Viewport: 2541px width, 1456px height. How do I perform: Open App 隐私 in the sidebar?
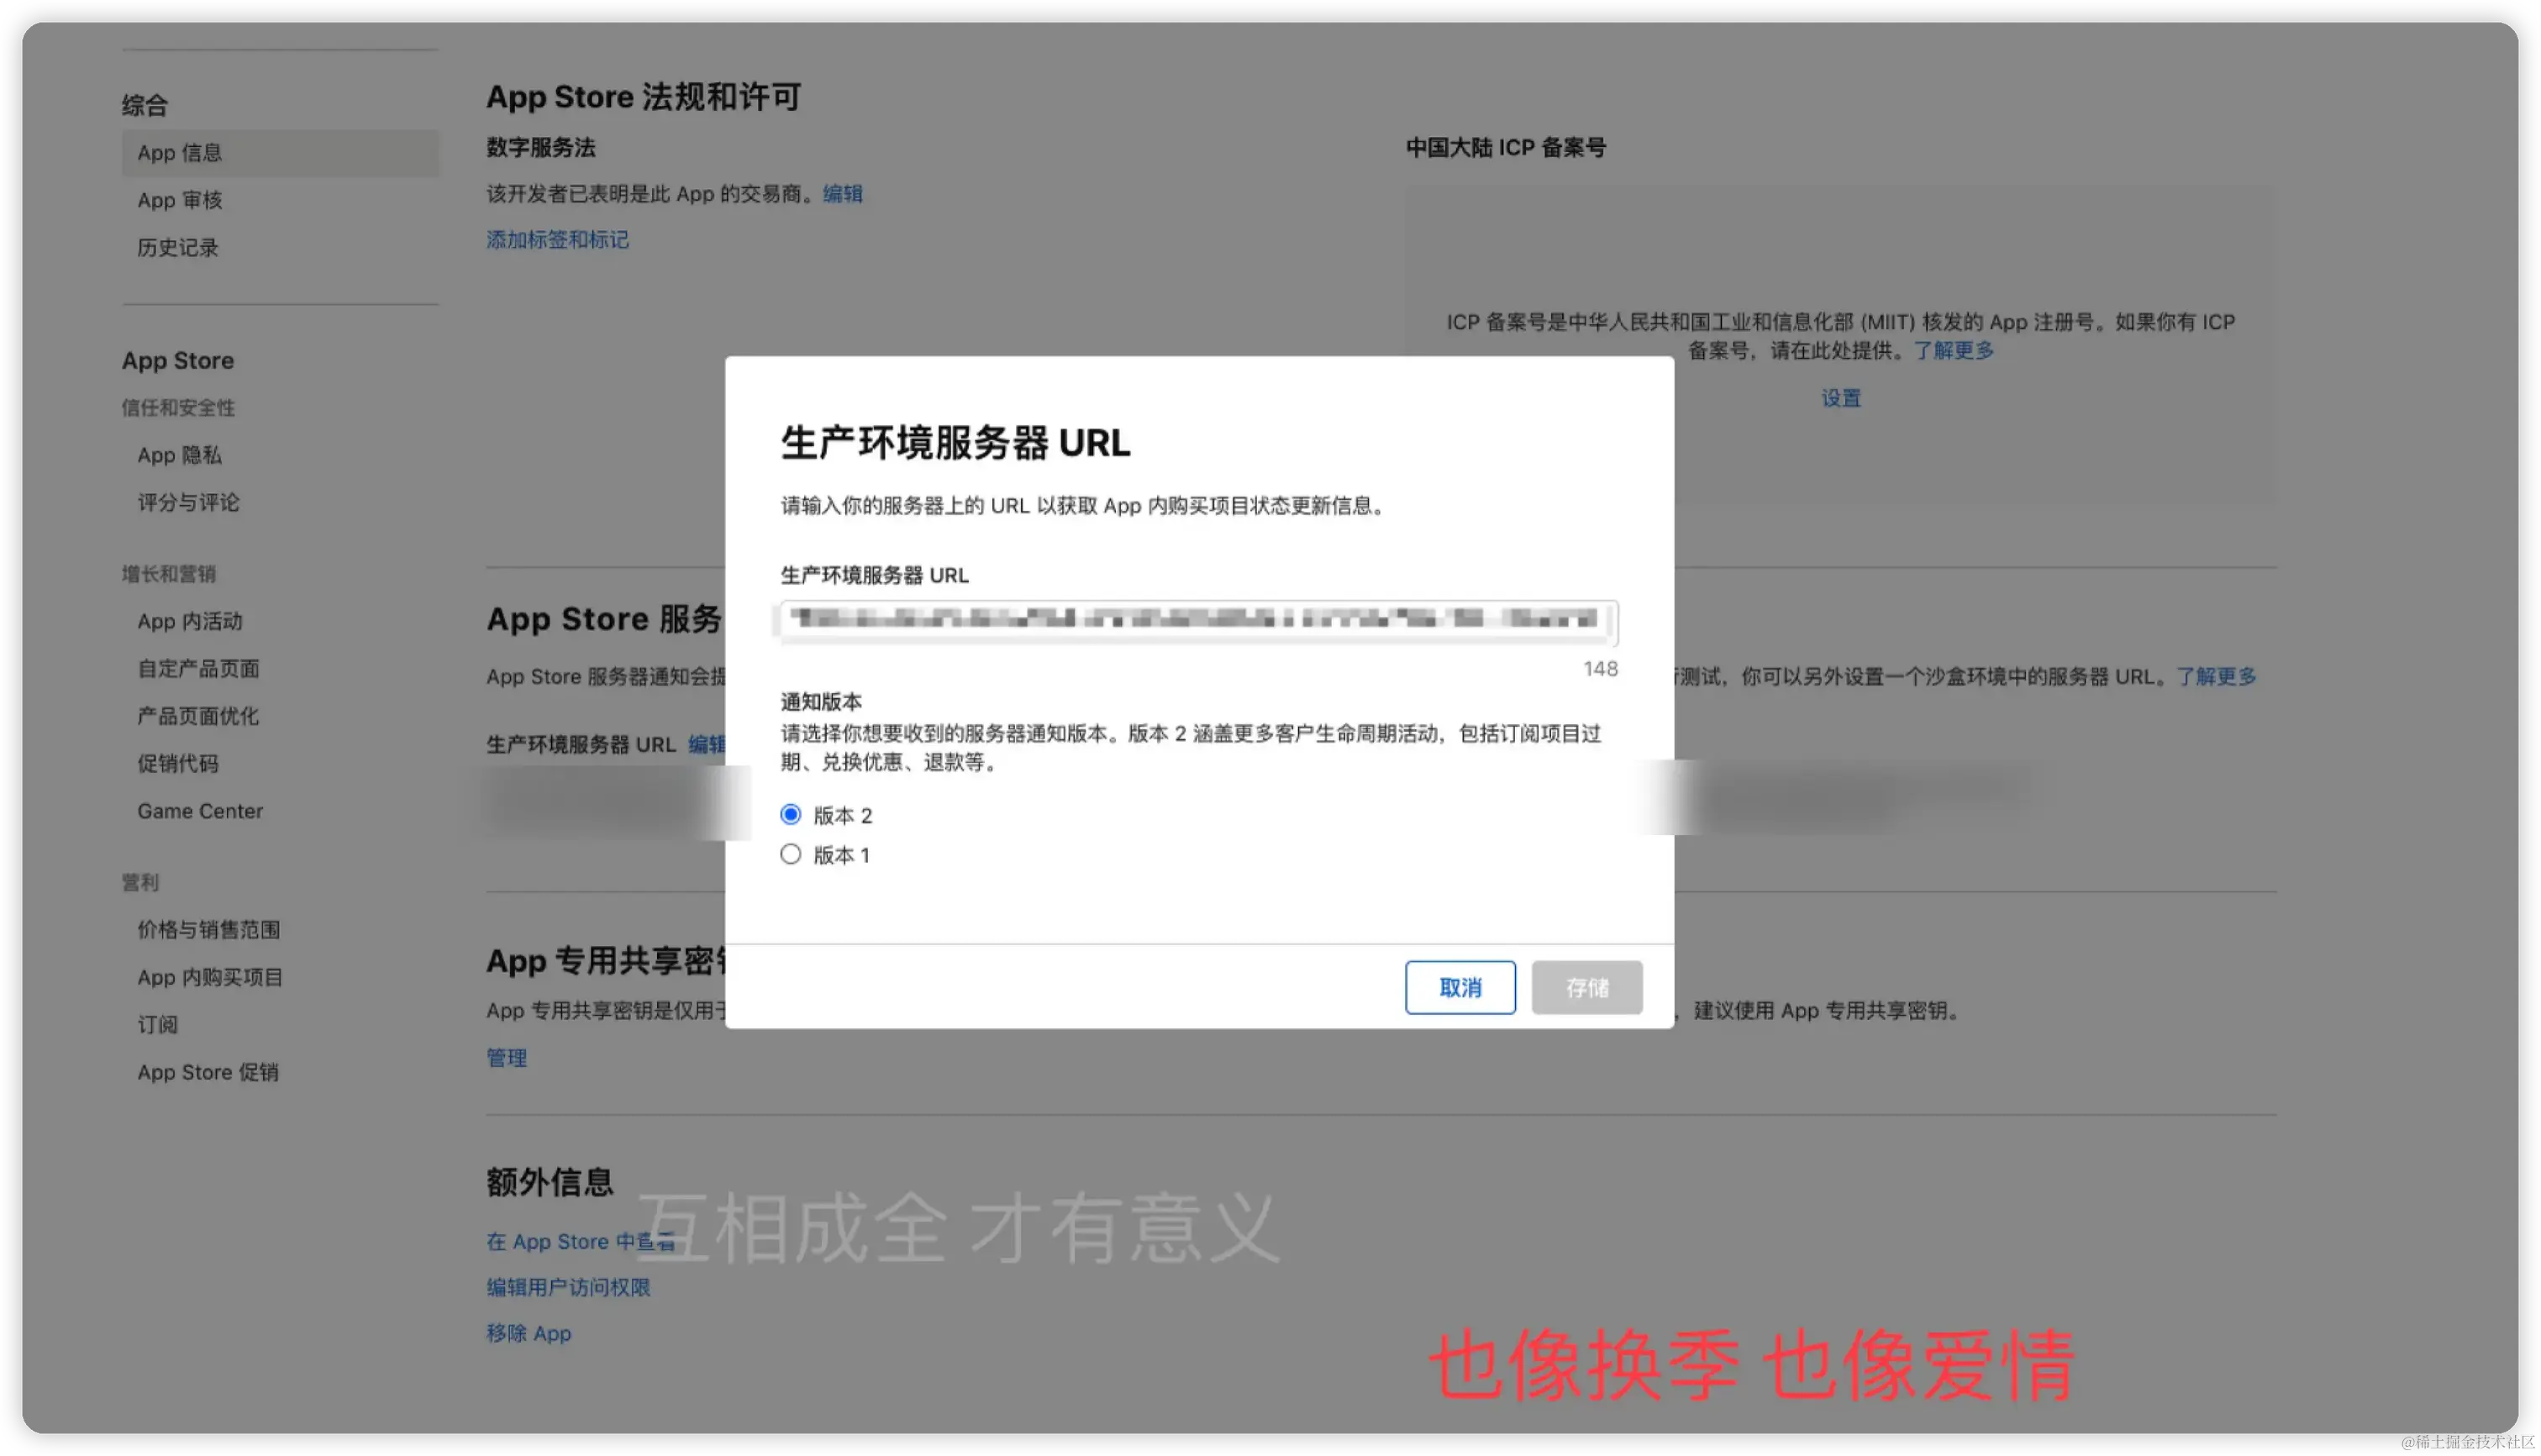pos(180,455)
